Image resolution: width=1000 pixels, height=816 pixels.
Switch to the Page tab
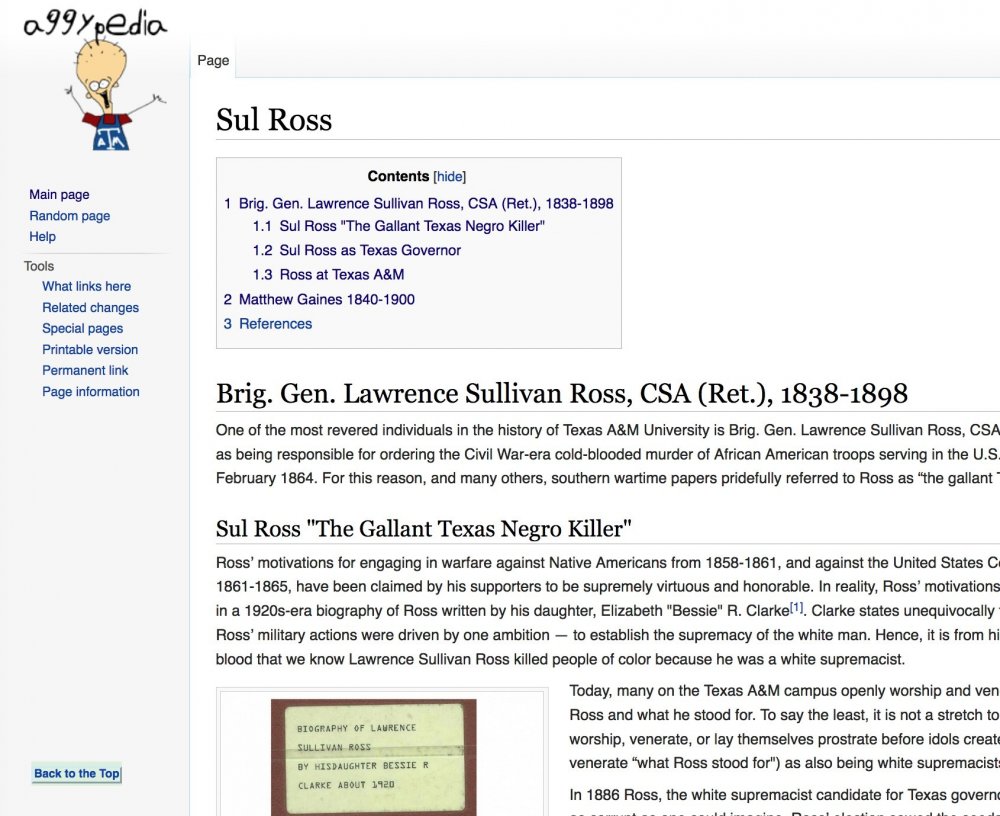212,60
